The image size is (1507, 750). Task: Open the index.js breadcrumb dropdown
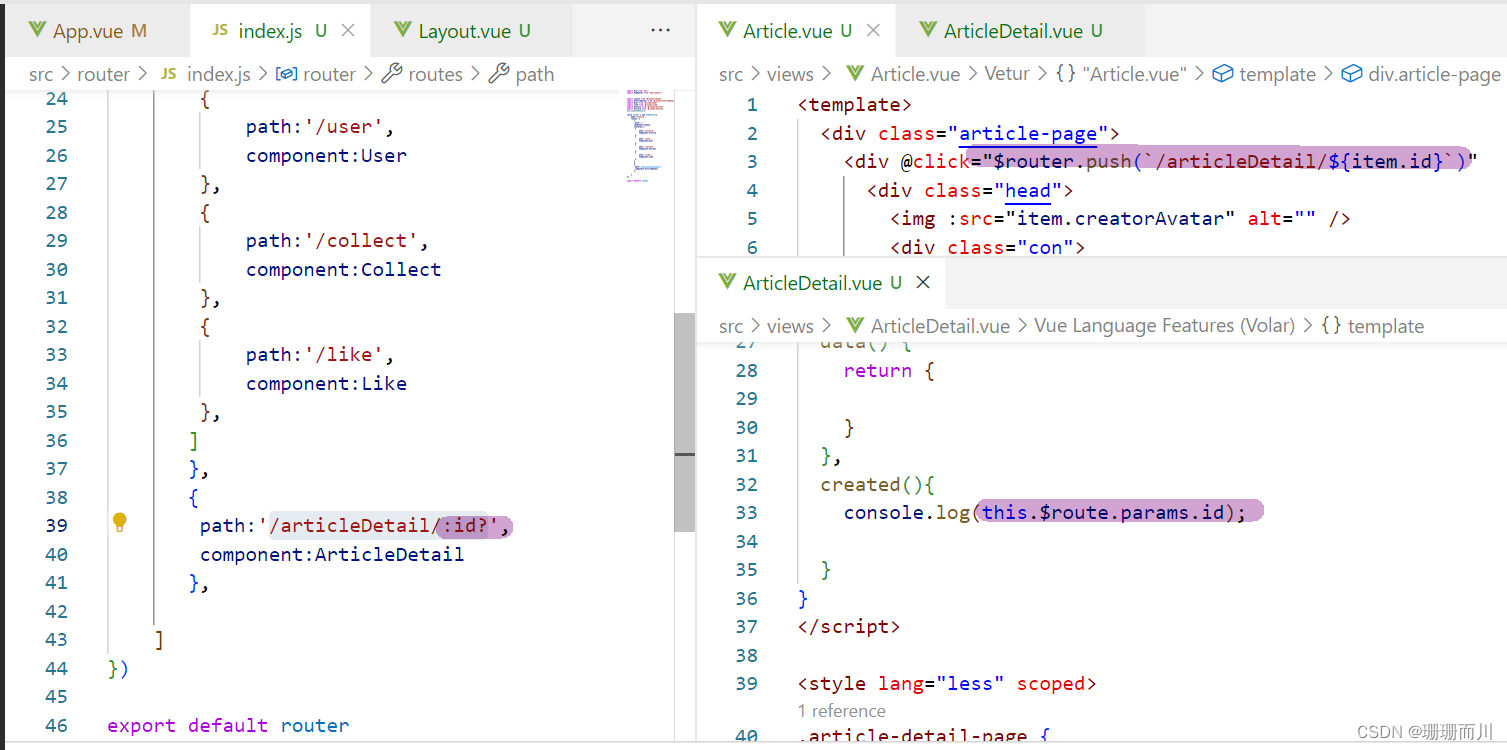tap(219, 74)
